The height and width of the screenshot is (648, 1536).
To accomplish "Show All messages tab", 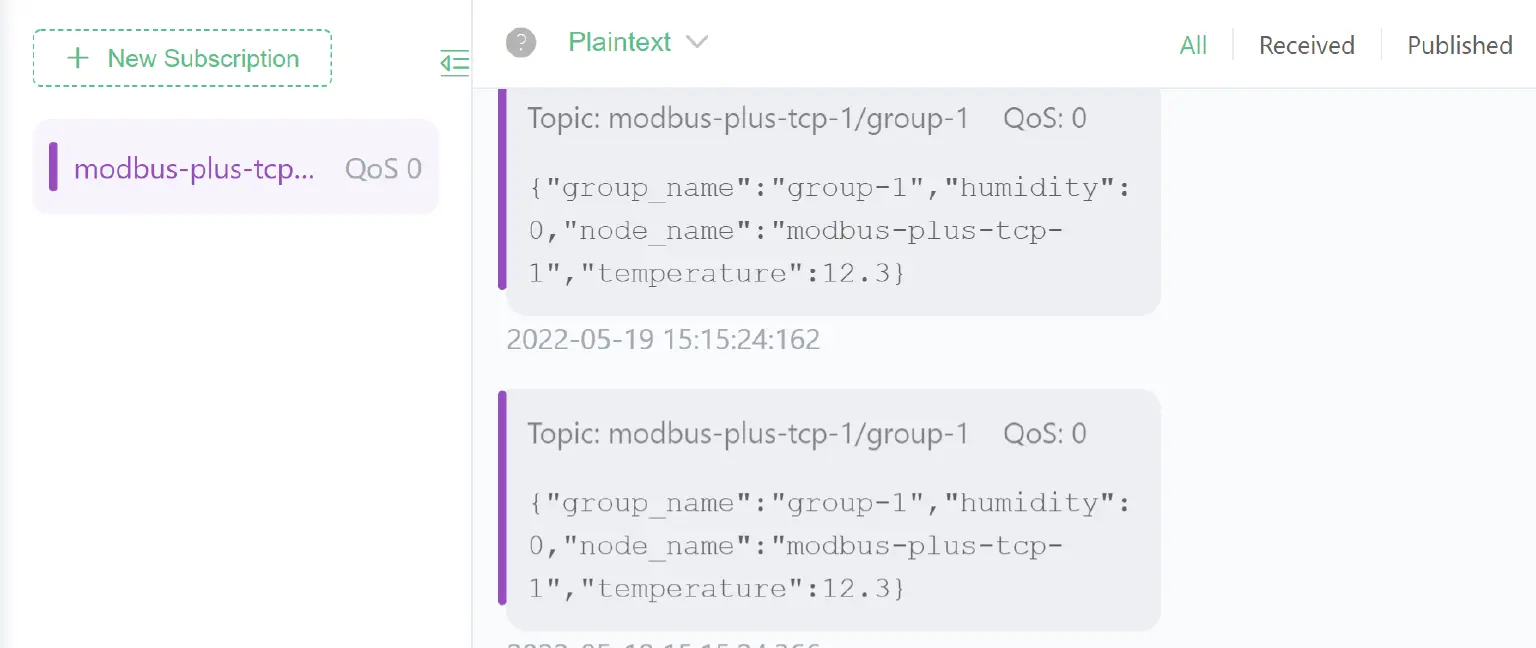I will [x=1193, y=45].
